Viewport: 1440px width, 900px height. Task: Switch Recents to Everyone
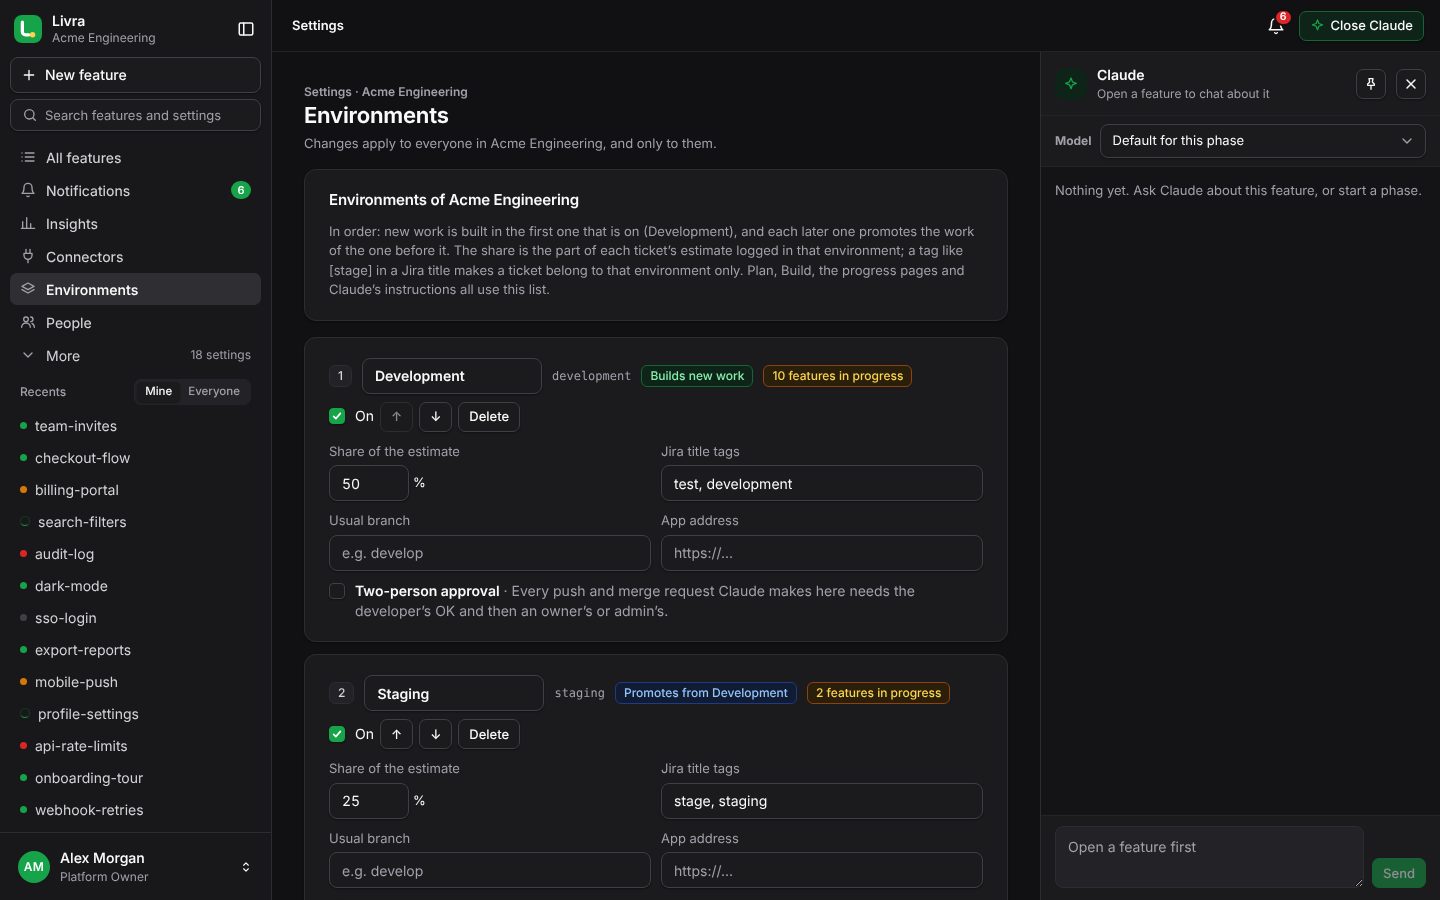[214, 391]
